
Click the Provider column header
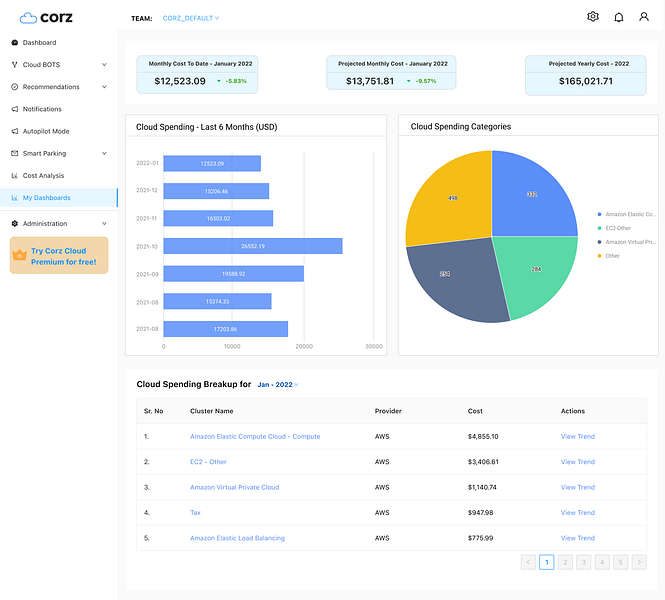click(388, 411)
